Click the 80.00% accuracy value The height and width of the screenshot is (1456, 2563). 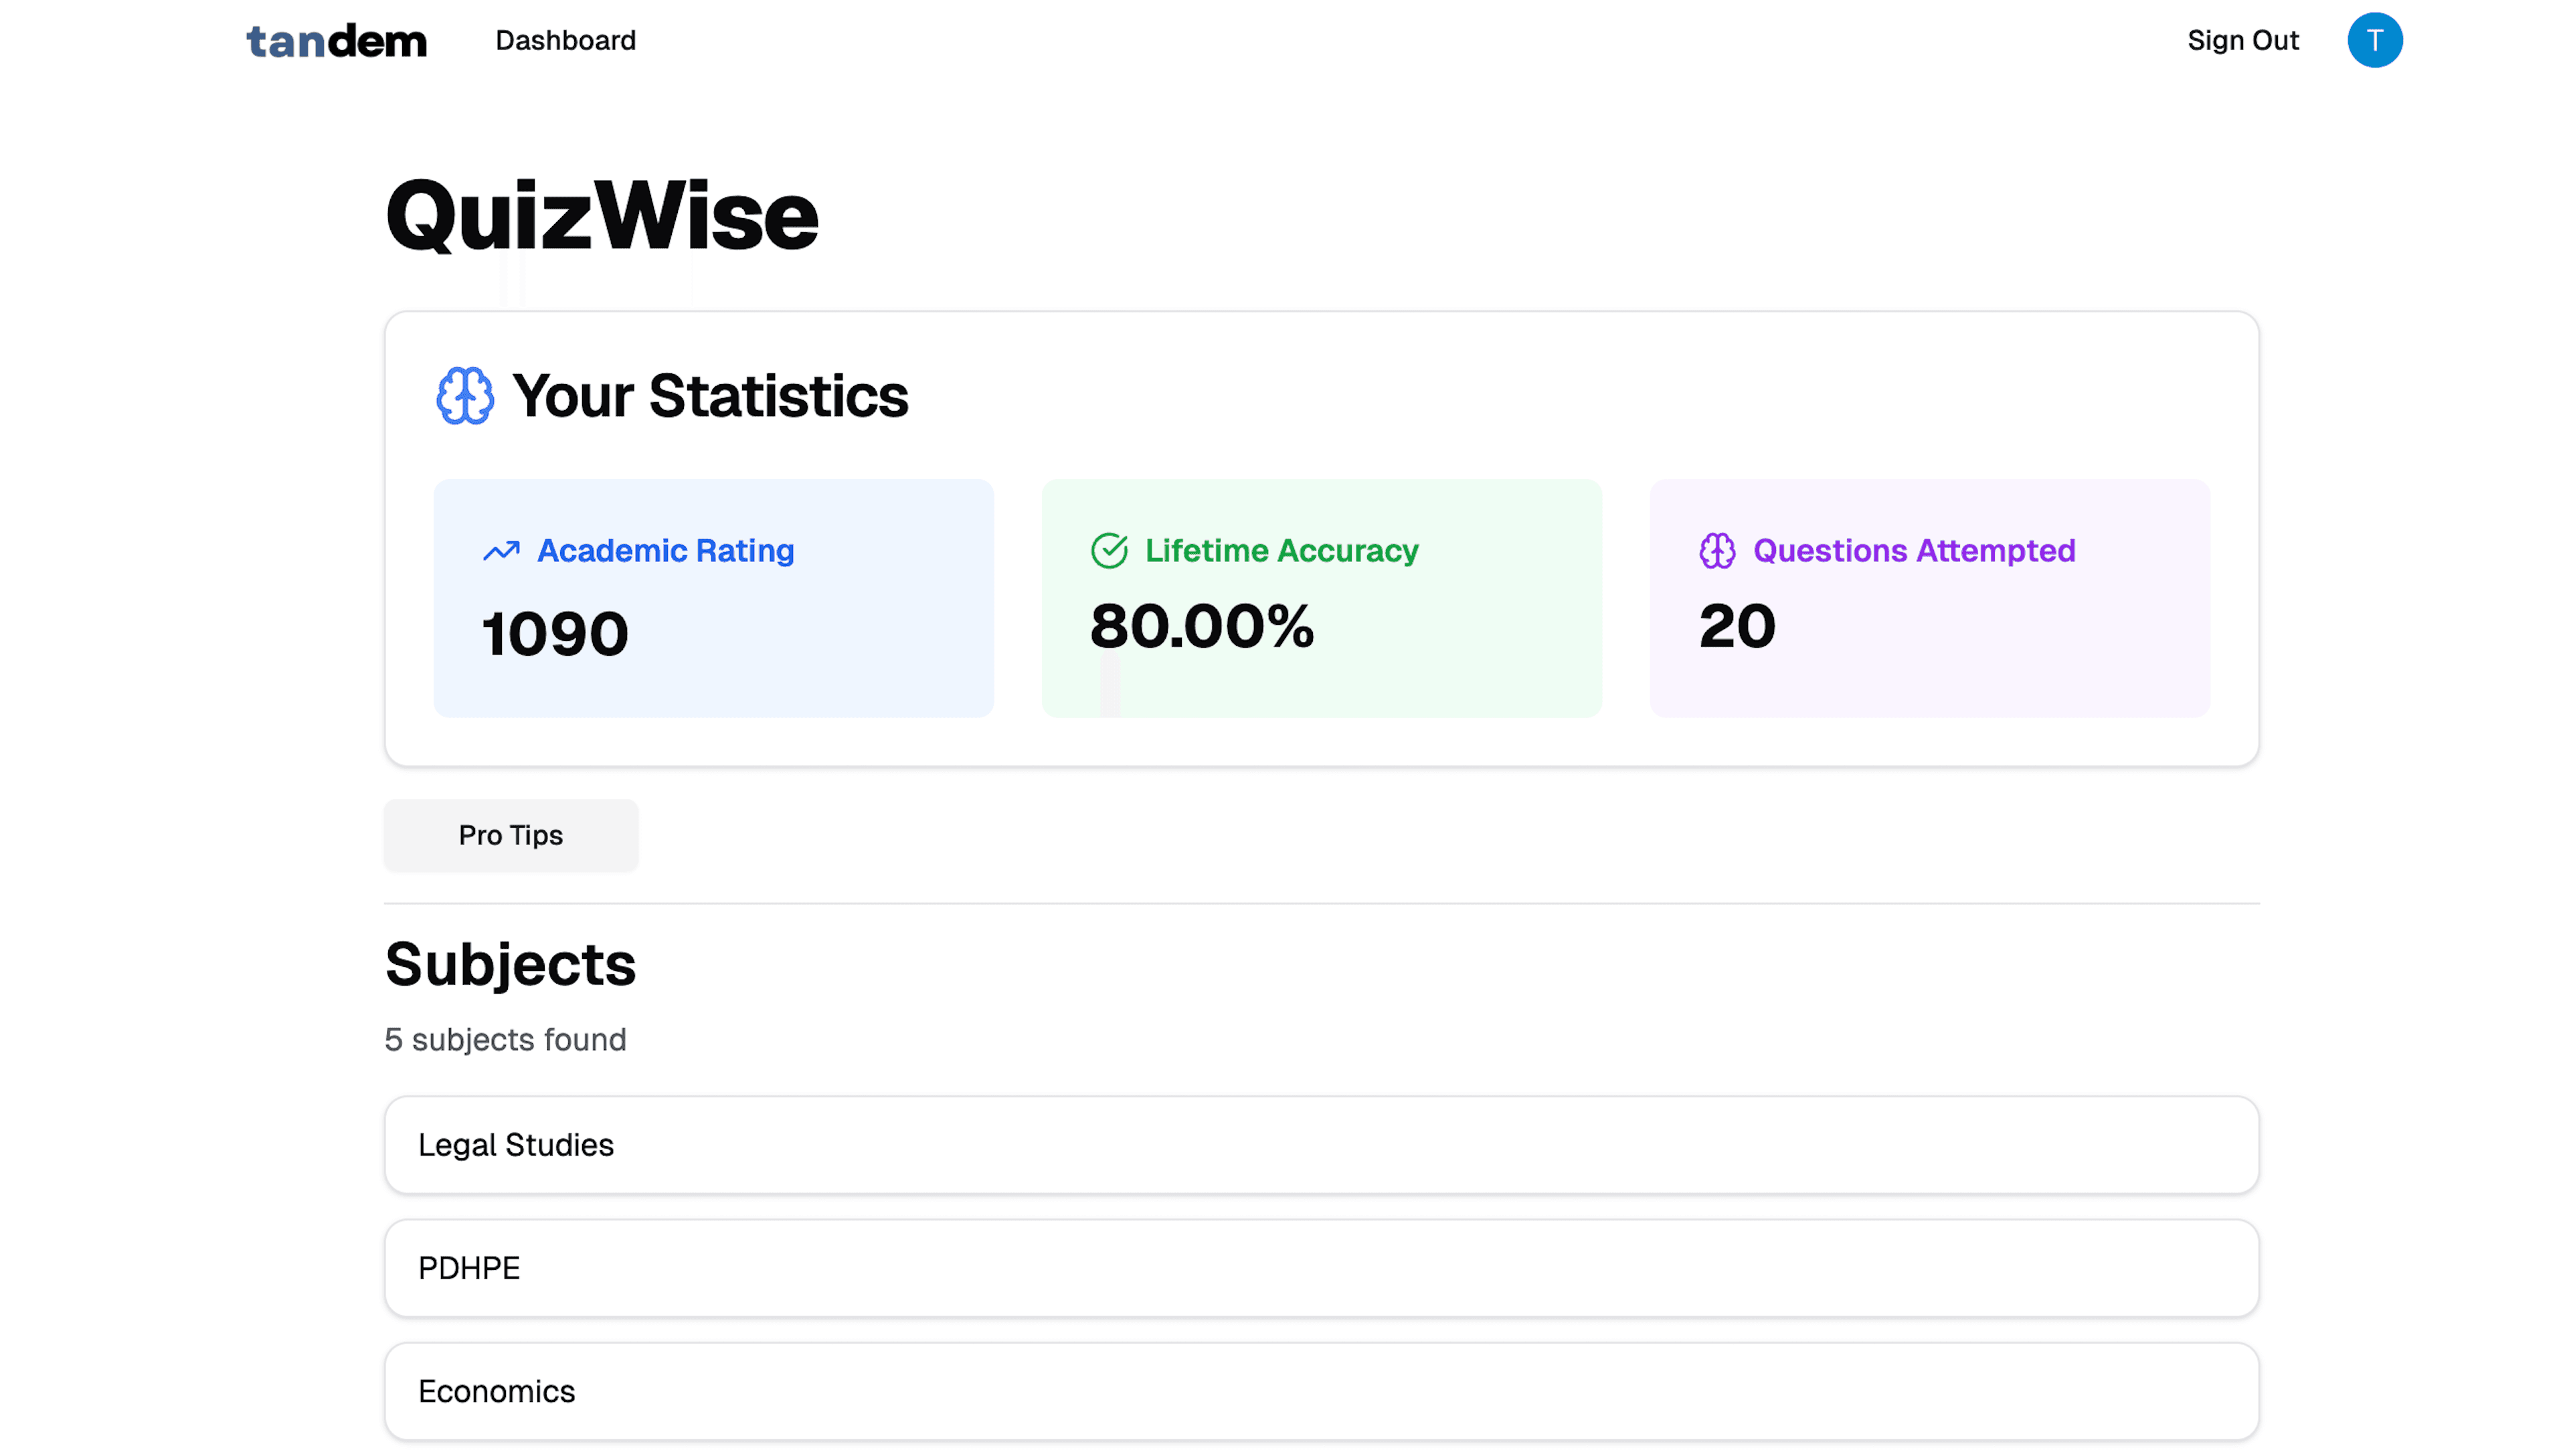pyautogui.click(x=1201, y=627)
